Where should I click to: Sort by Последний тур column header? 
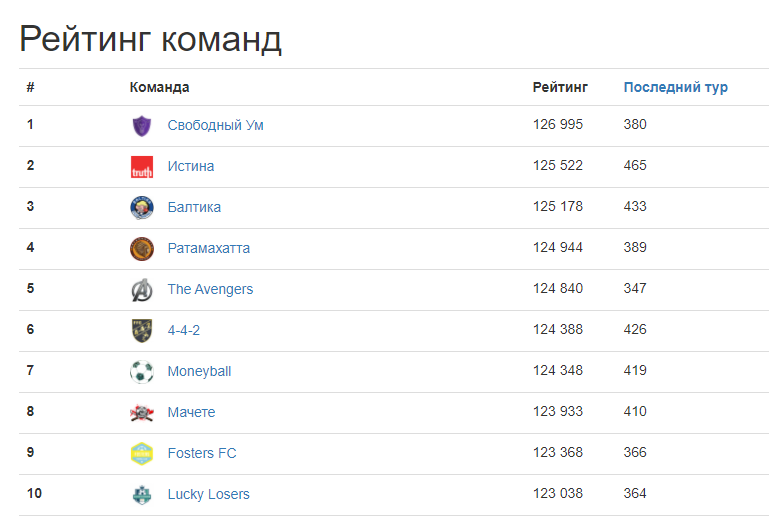coord(675,87)
